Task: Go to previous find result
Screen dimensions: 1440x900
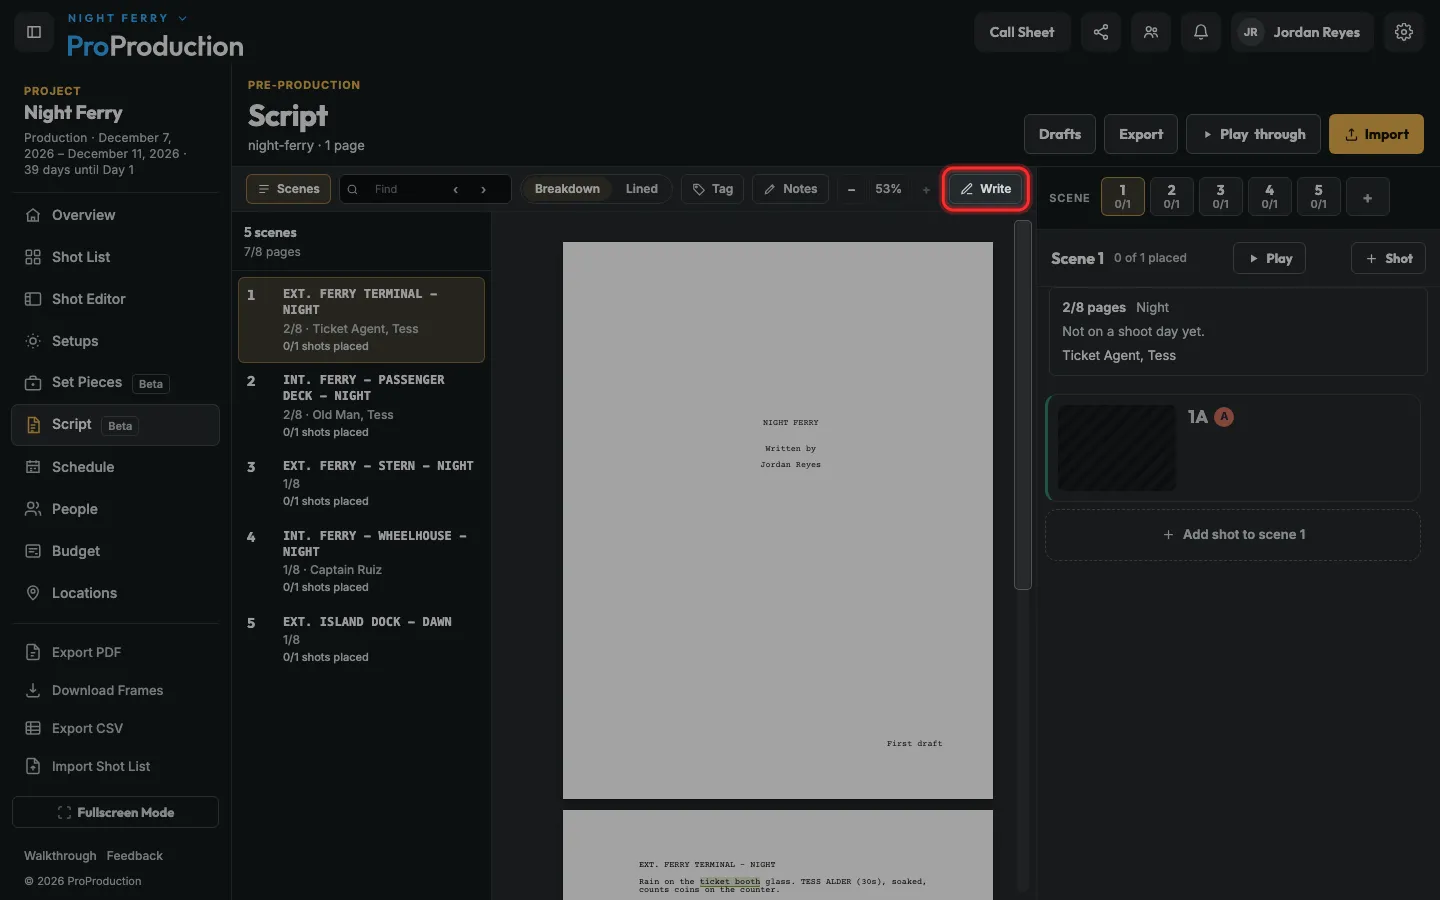Action: pos(456,189)
